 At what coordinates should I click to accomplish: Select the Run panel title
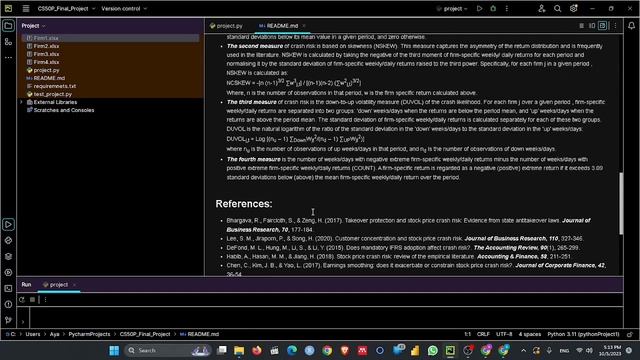[x=26, y=284]
